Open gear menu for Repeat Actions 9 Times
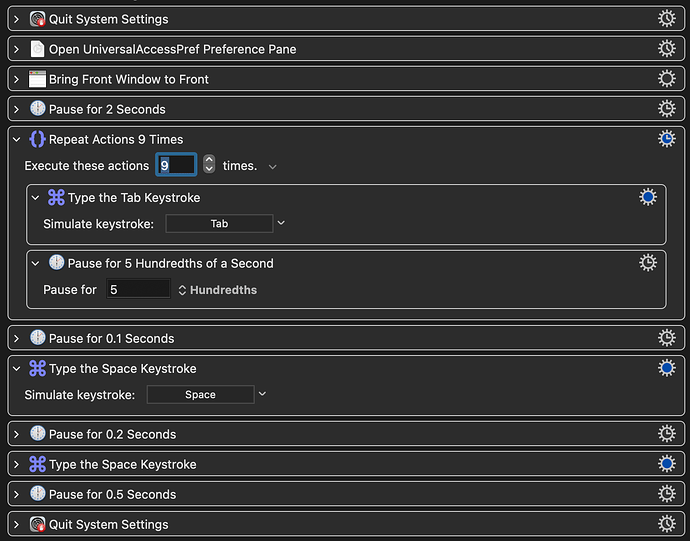 [667, 139]
